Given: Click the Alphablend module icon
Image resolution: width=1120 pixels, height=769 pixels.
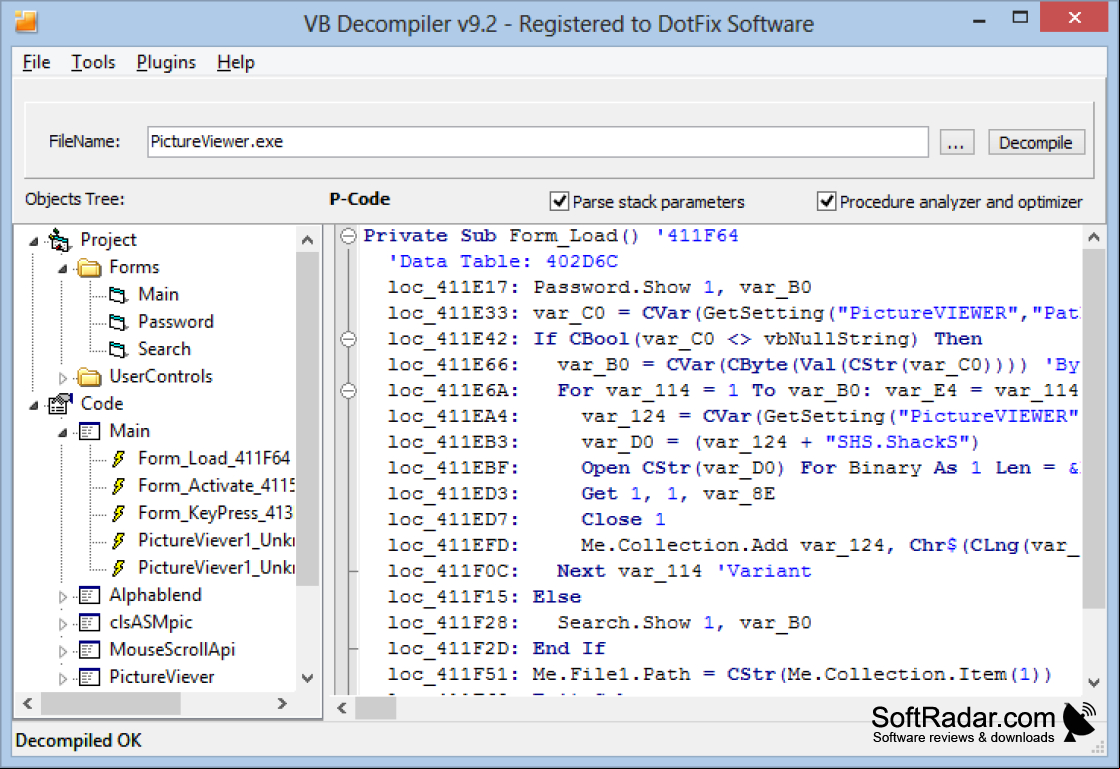Looking at the screenshot, I should pyautogui.click(x=89, y=595).
